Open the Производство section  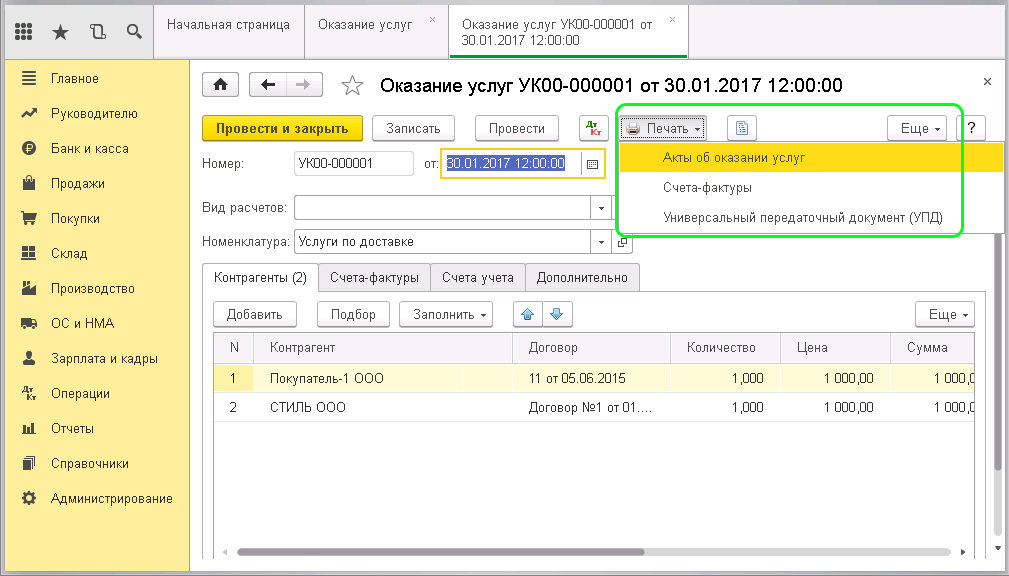coord(95,288)
